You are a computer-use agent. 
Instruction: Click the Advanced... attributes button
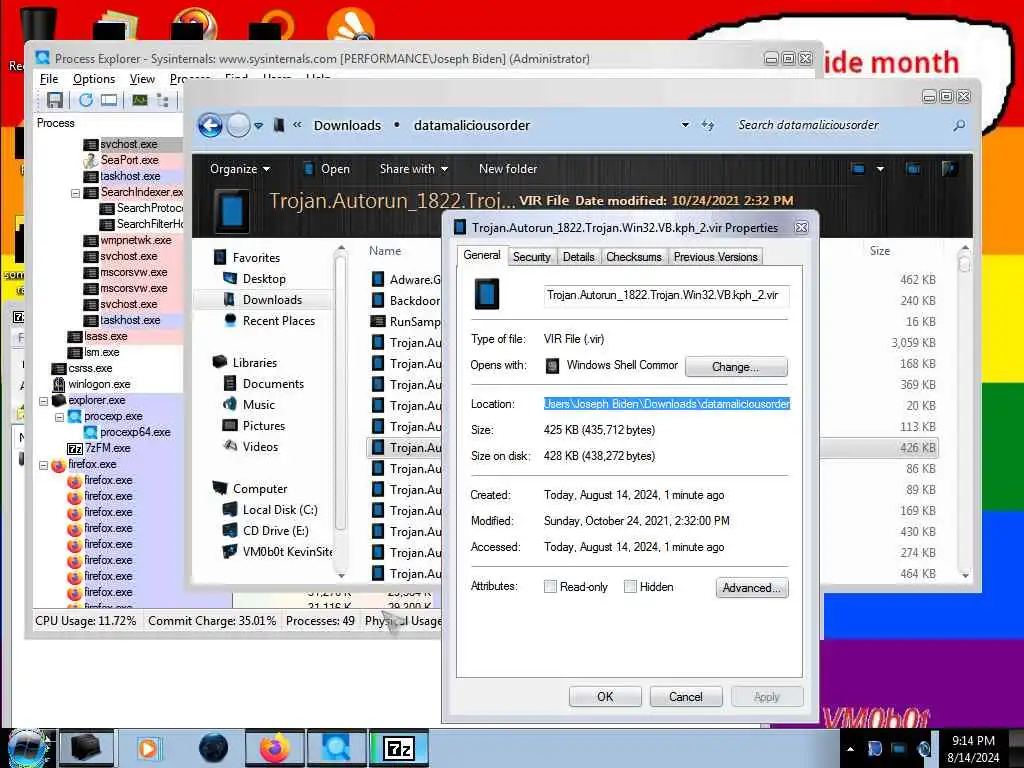pyautogui.click(x=752, y=588)
